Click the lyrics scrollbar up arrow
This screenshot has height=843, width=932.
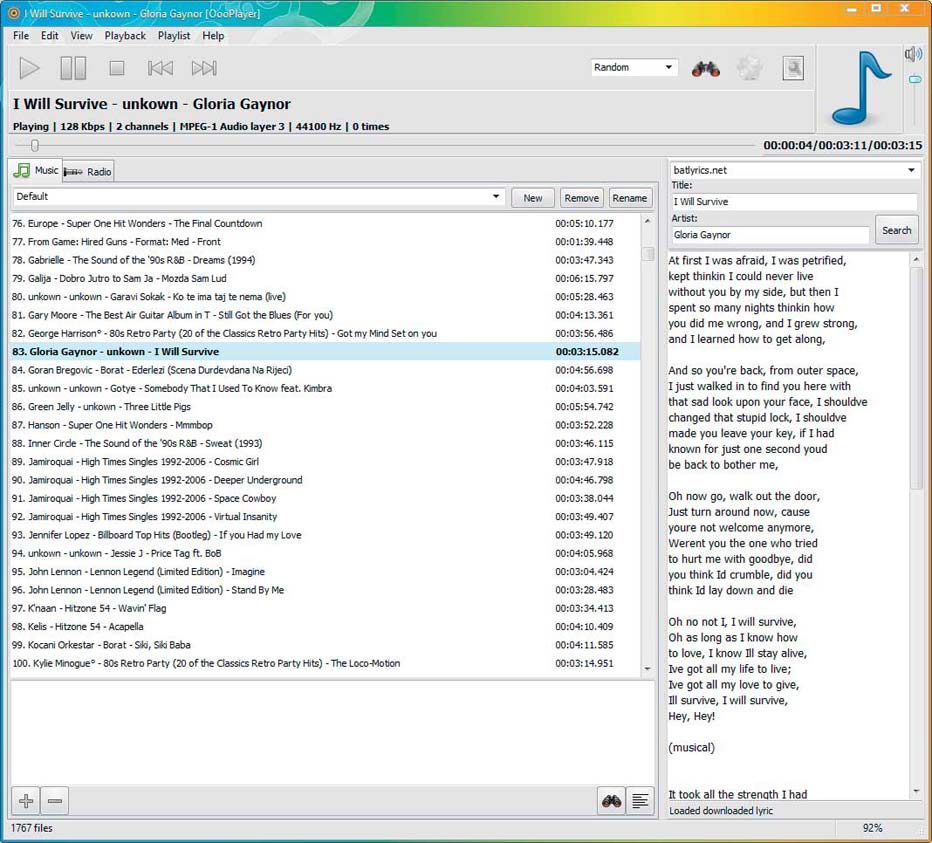point(916,260)
